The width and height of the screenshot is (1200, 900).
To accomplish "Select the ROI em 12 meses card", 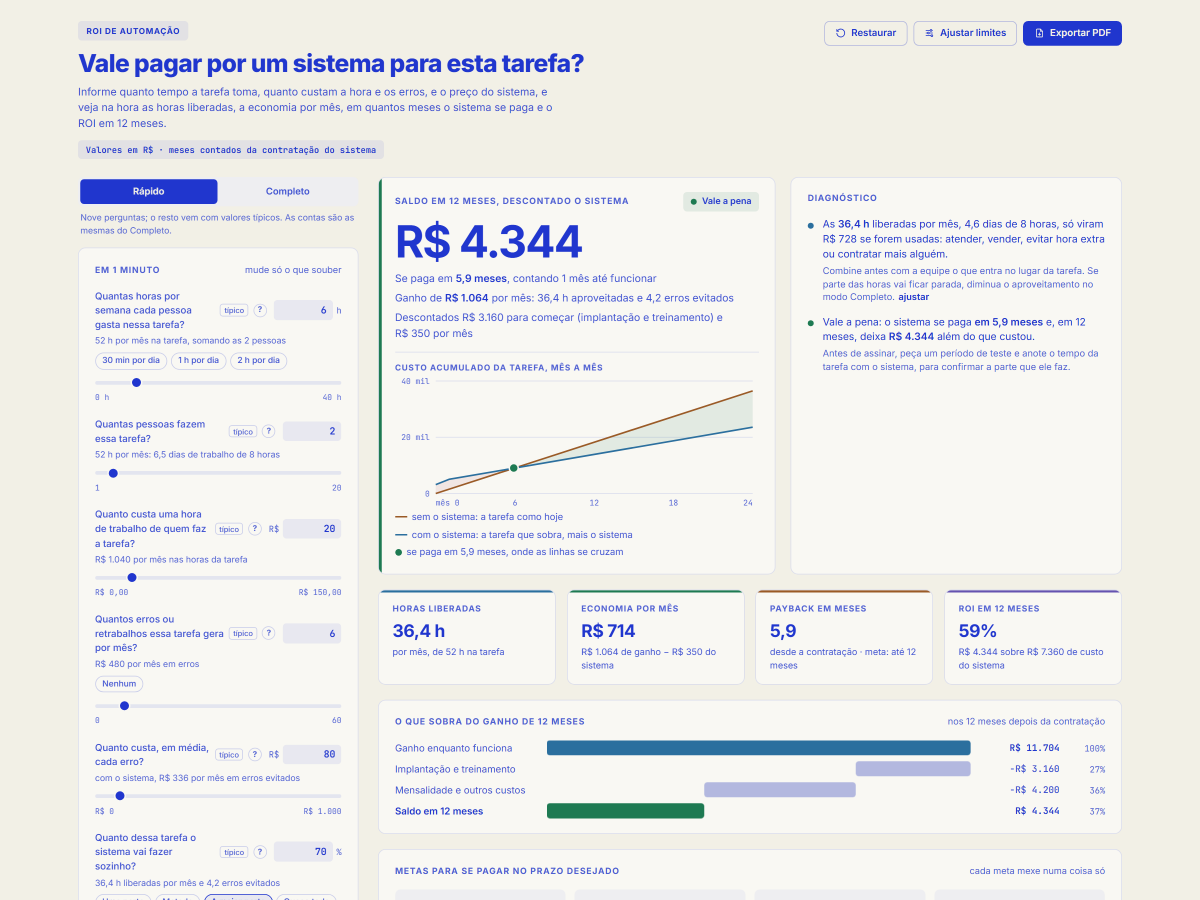I will coord(1033,637).
